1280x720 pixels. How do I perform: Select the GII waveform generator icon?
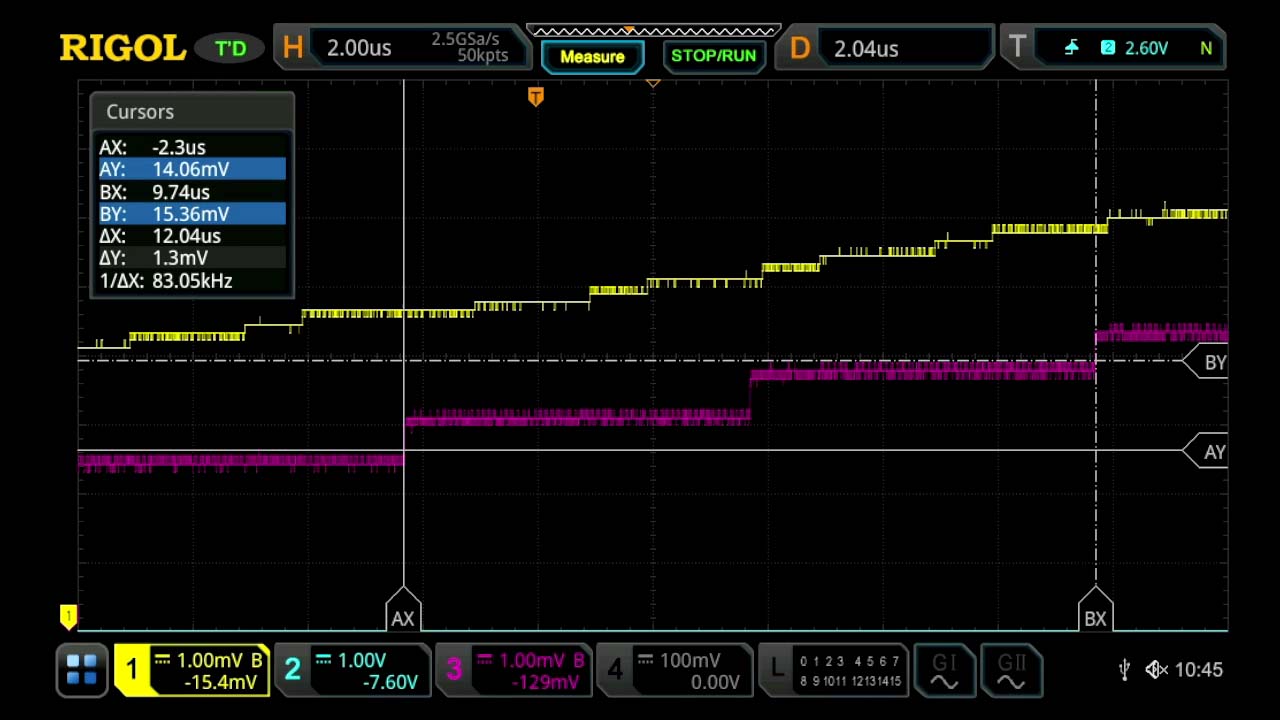coord(1012,670)
